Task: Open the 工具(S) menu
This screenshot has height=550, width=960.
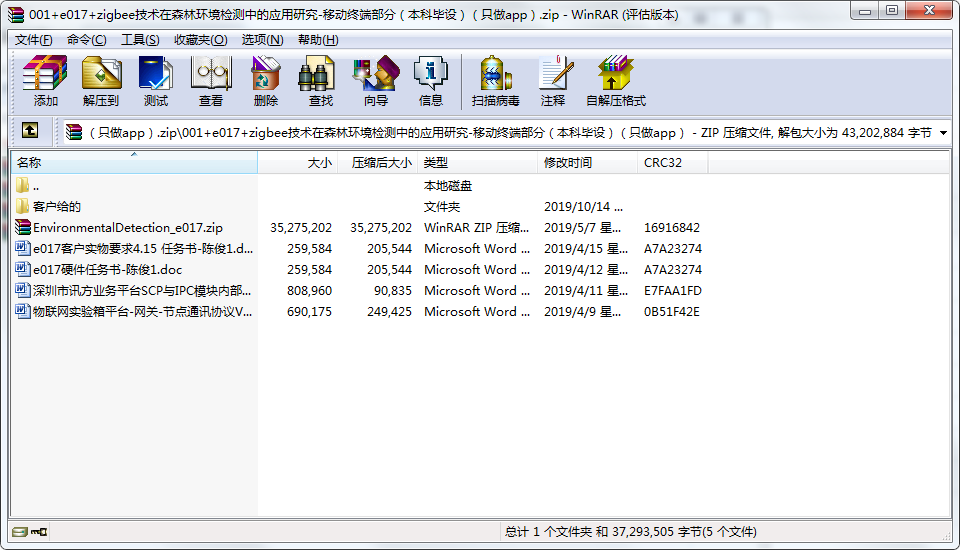Action: pyautogui.click(x=140, y=40)
